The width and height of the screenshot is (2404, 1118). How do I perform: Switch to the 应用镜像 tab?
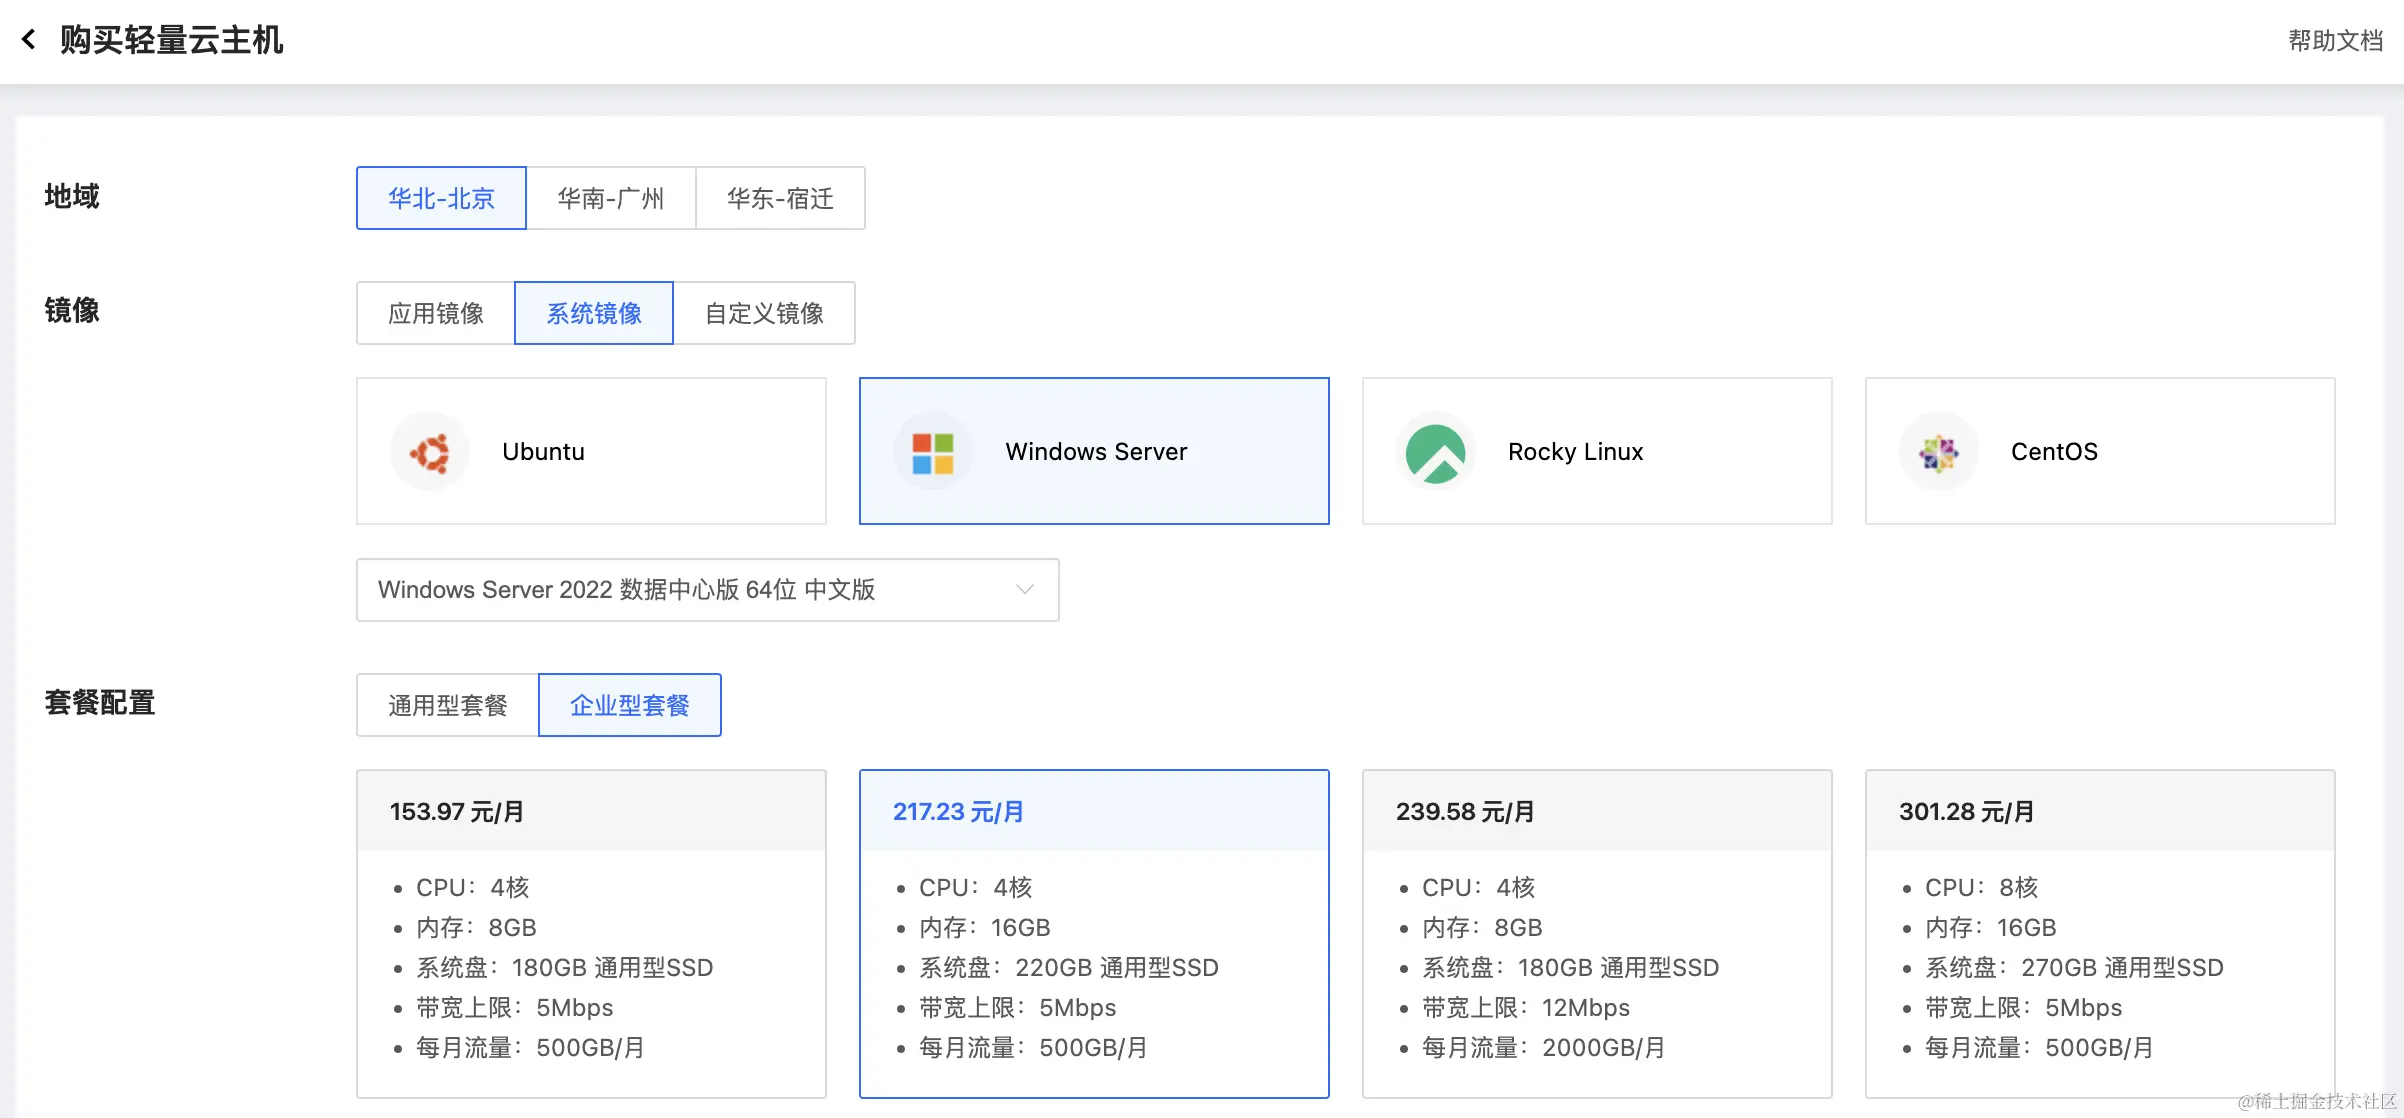click(436, 313)
